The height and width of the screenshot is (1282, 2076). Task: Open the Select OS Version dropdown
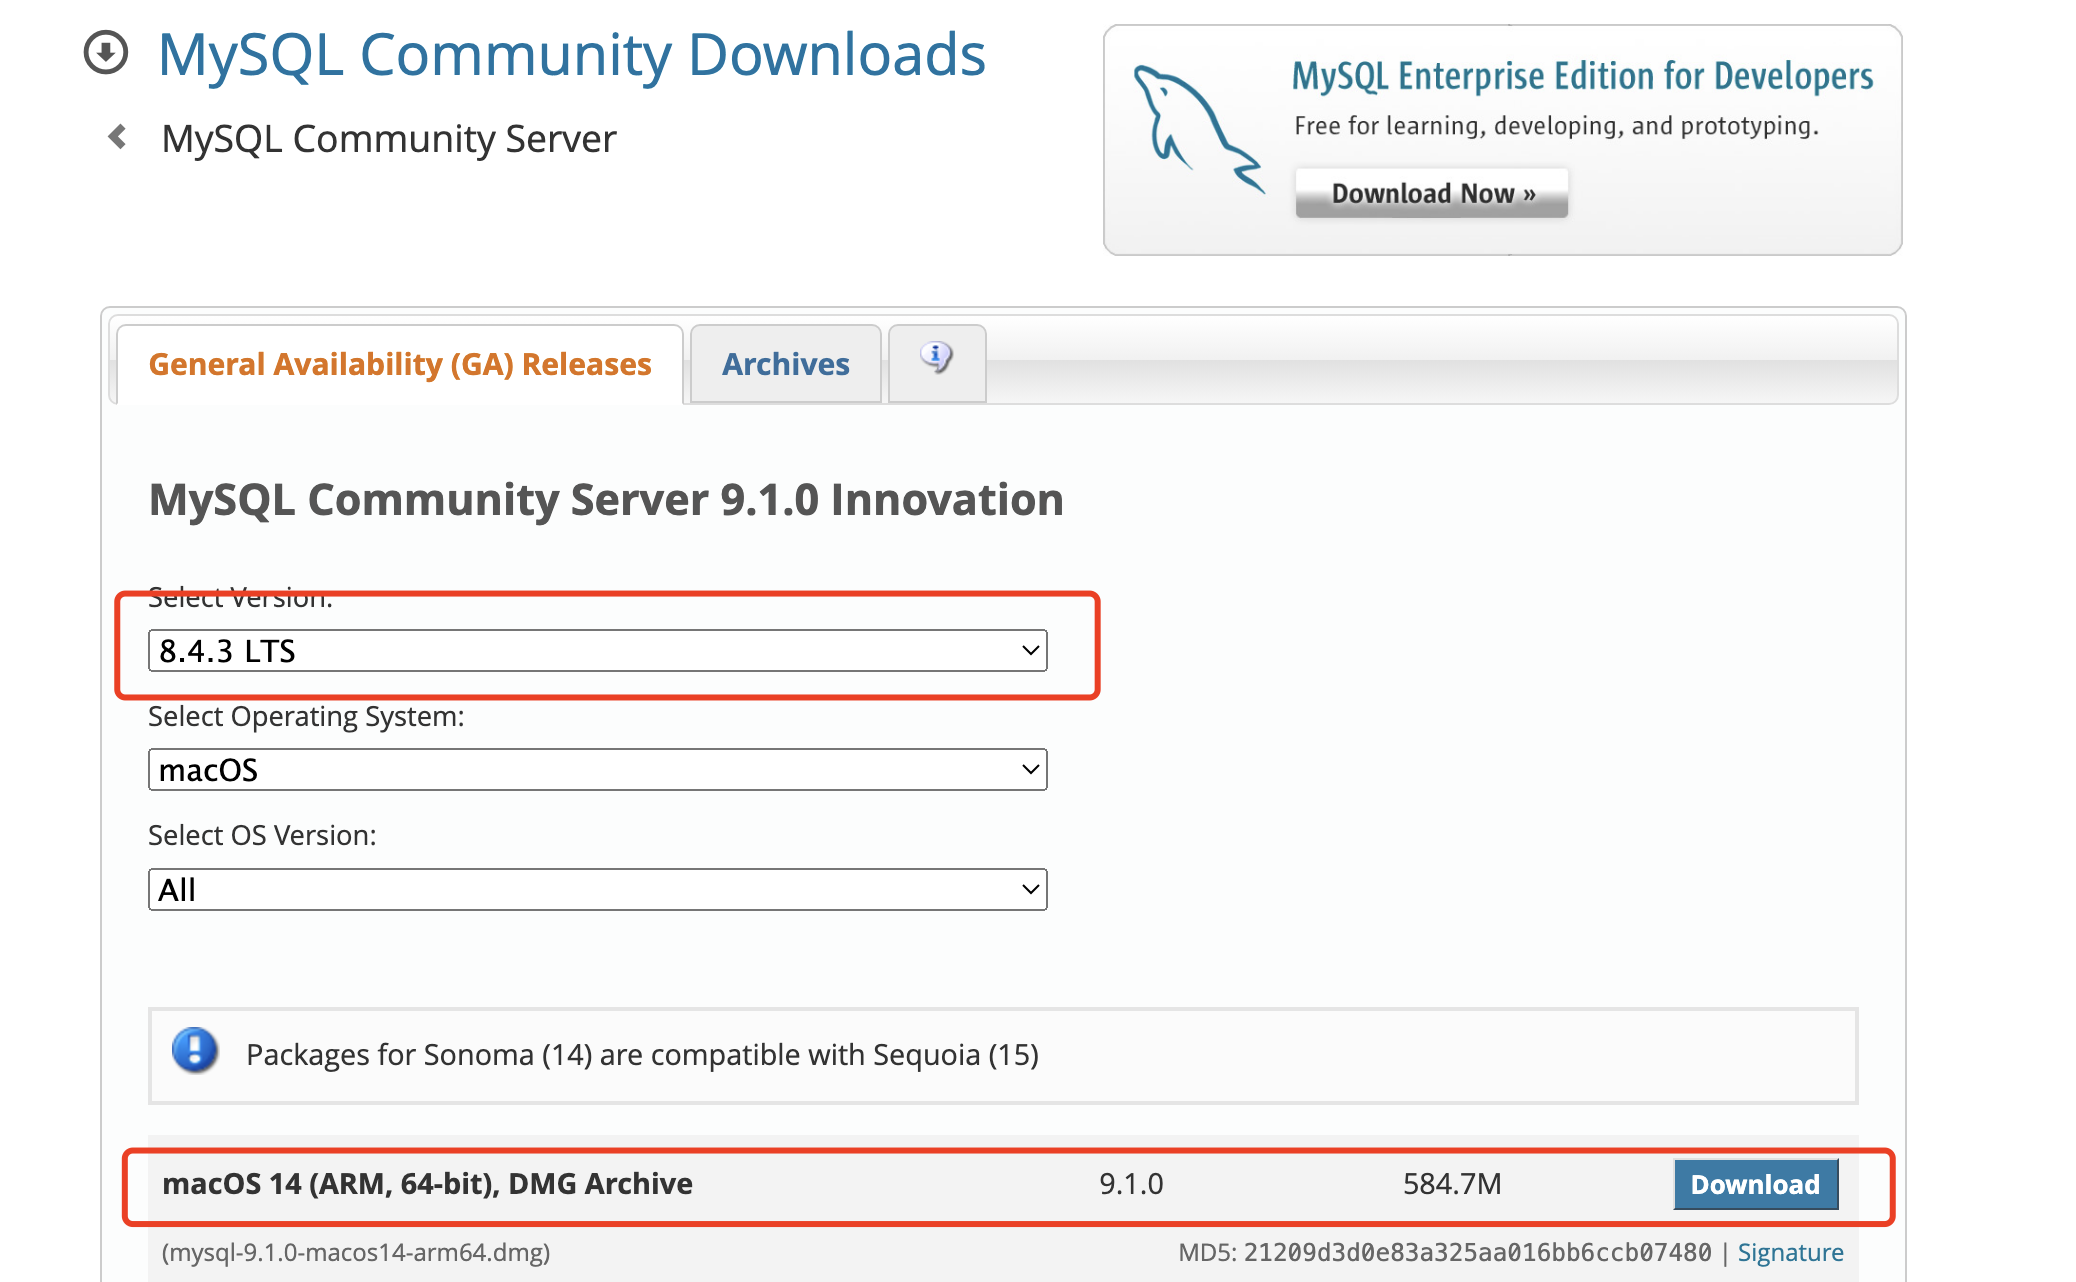598,890
